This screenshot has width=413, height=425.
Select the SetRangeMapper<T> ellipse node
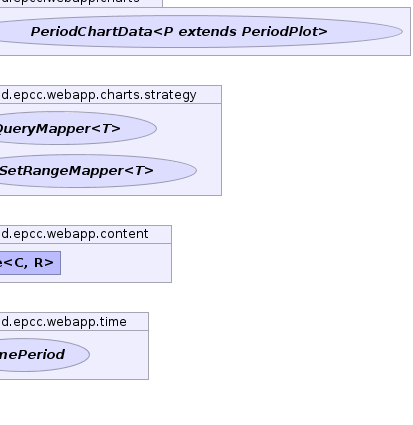tap(98, 171)
